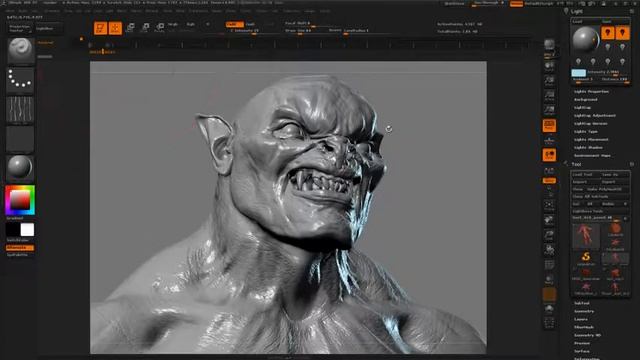640x360 pixels.
Task: Select the Scale transform icon in top shelf
Action: click(x=145, y=28)
